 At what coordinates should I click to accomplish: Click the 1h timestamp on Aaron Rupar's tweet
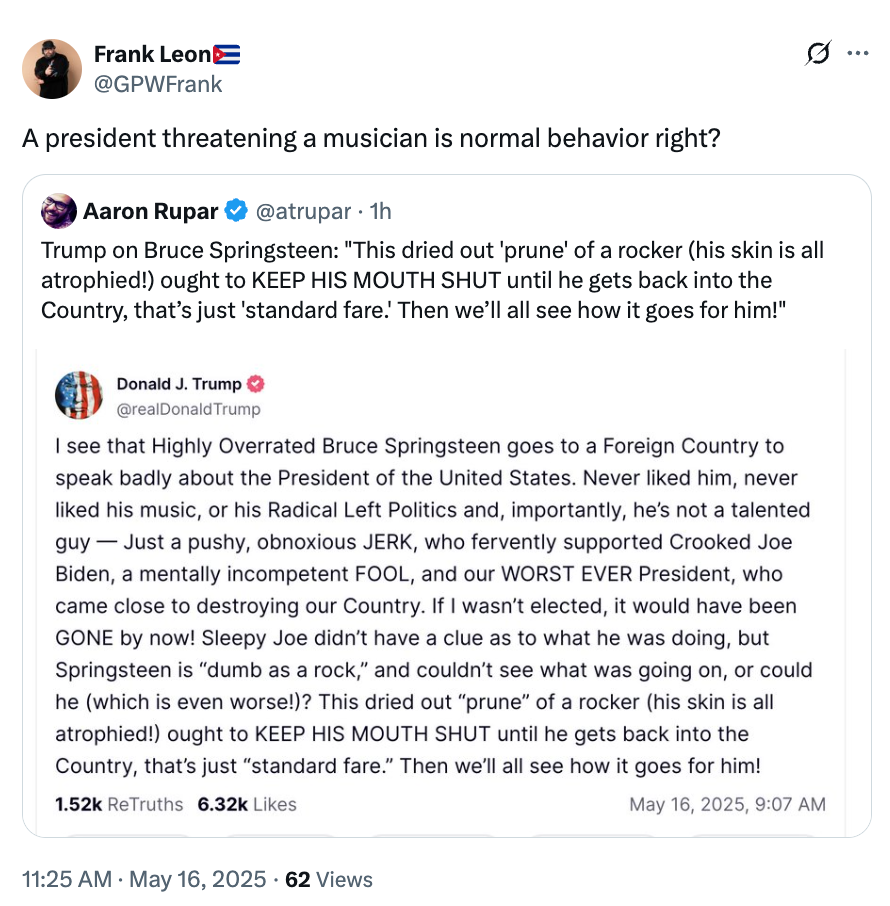(381, 211)
